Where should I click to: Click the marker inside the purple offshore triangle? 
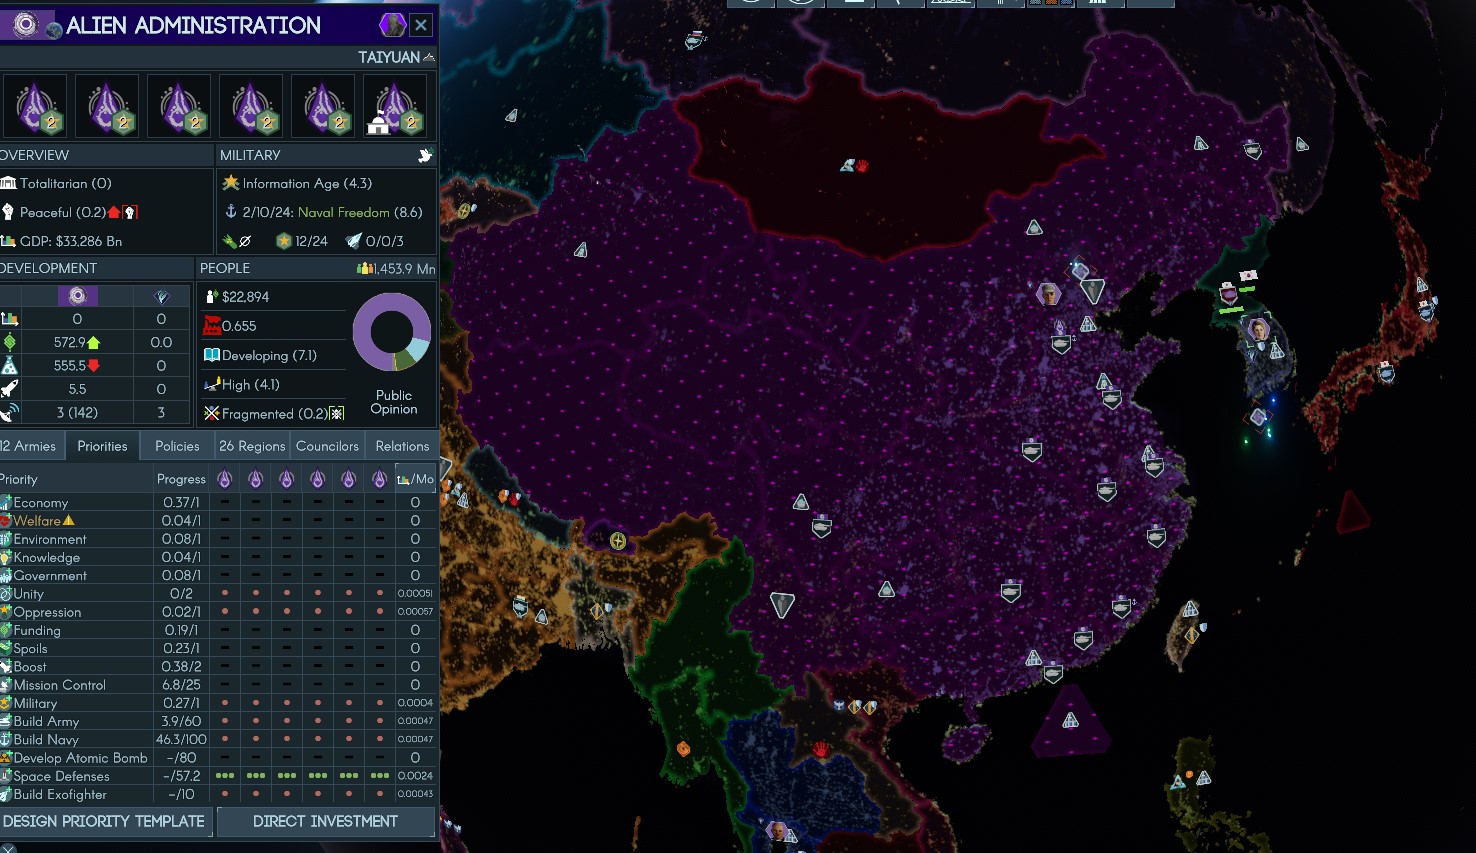pos(1070,720)
